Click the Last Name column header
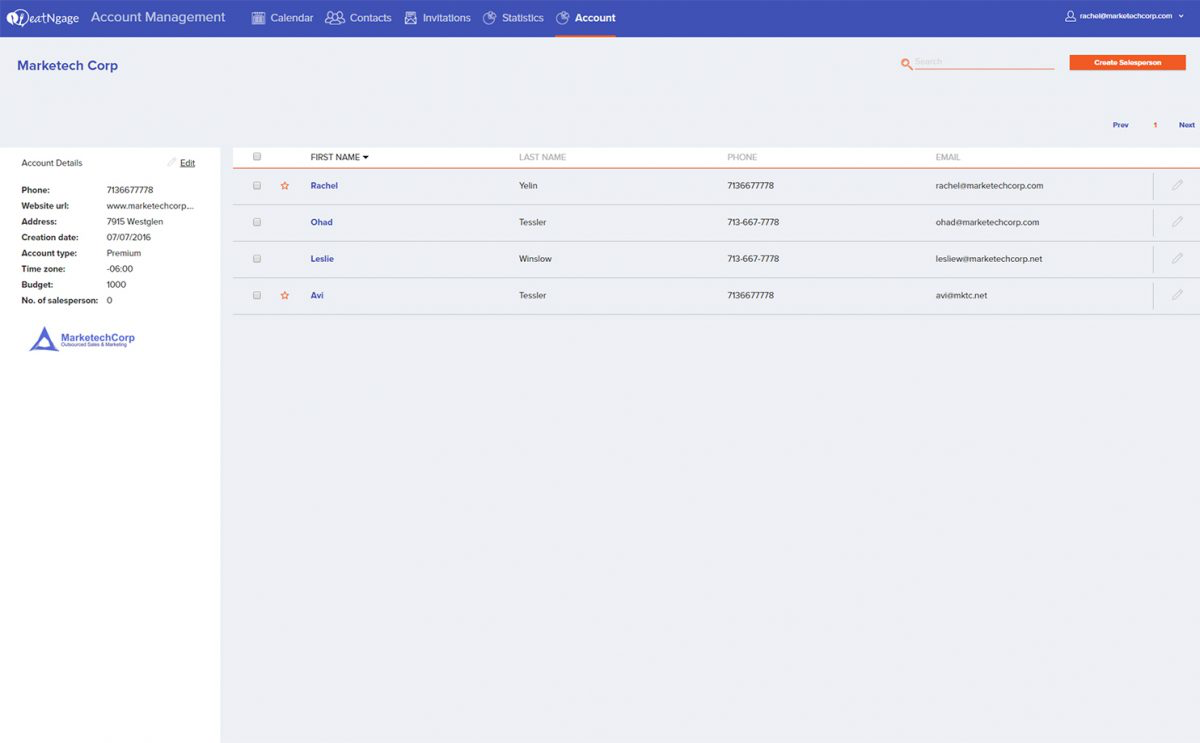 [542, 157]
